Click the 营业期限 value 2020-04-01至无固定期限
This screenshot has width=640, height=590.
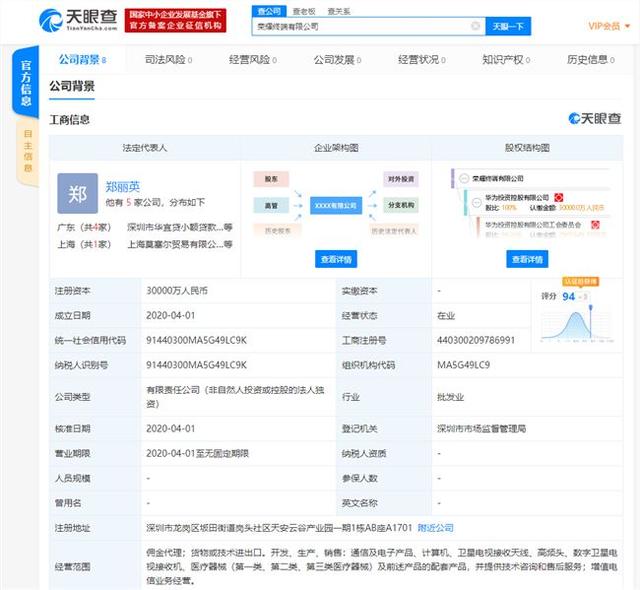[198, 453]
